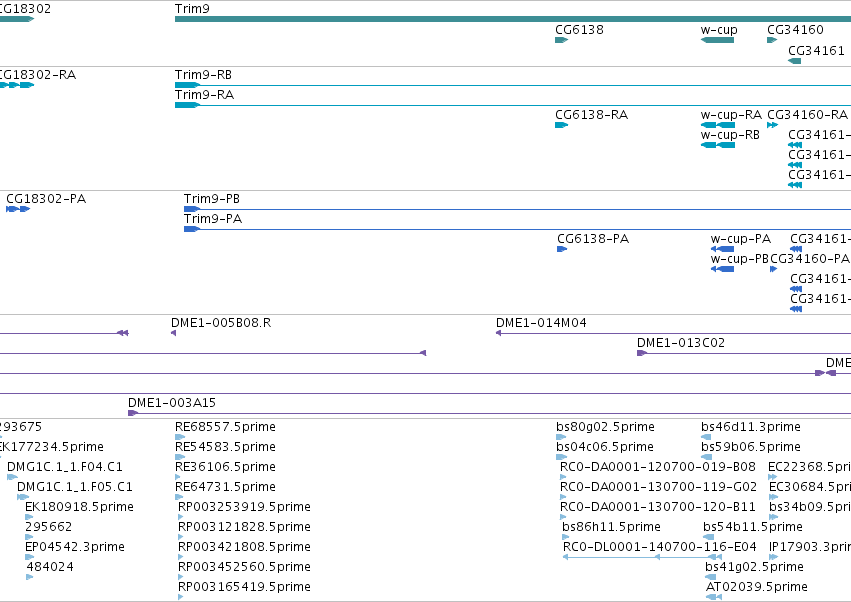Select RC0-DA0001-130700-120-B11 EST
The height and width of the screenshot is (602, 851).
[x=658, y=508]
